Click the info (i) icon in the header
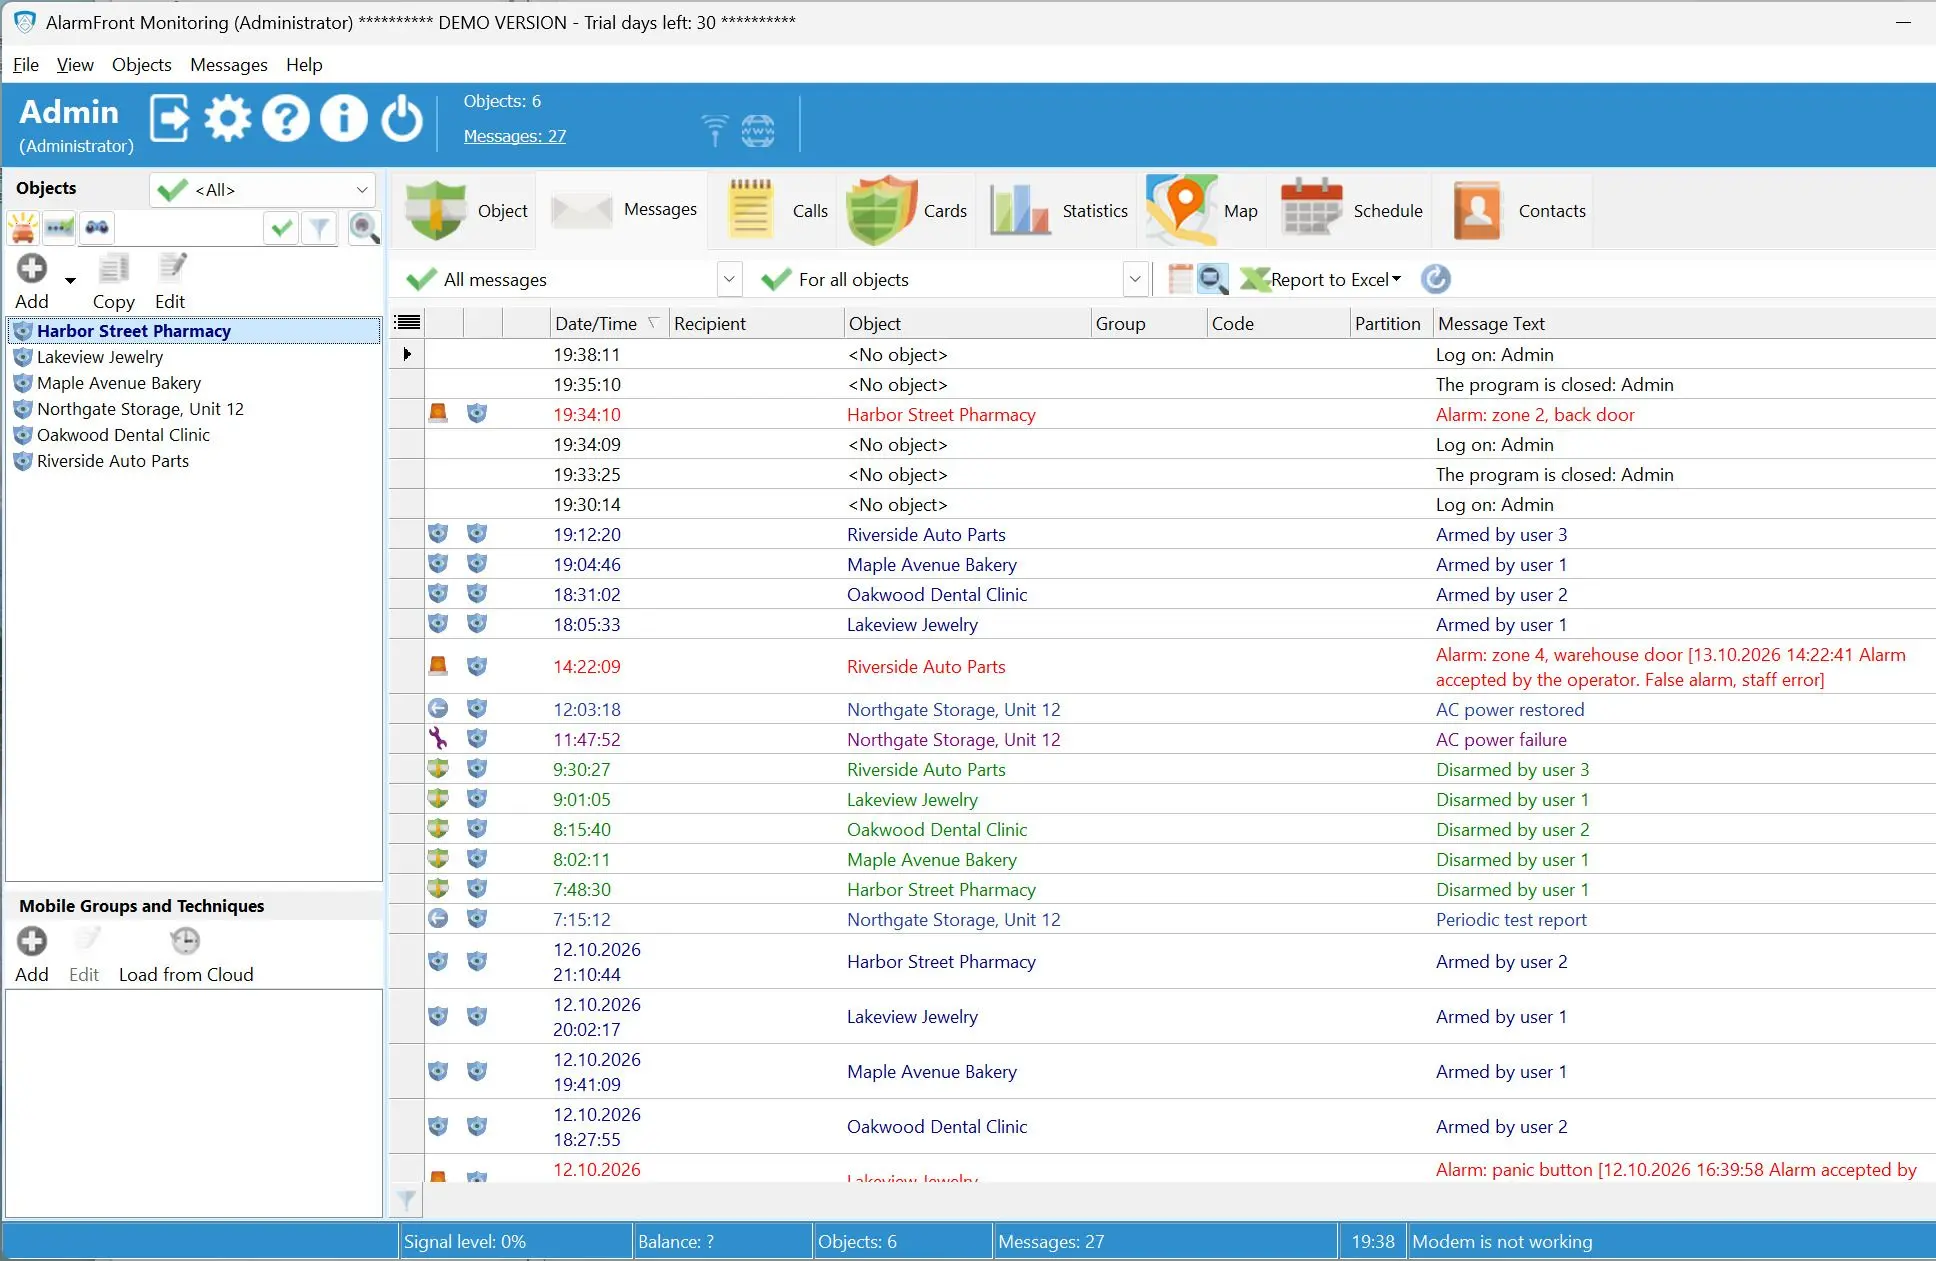This screenshot has height=1261, width=1936. [x=344, y=119]
